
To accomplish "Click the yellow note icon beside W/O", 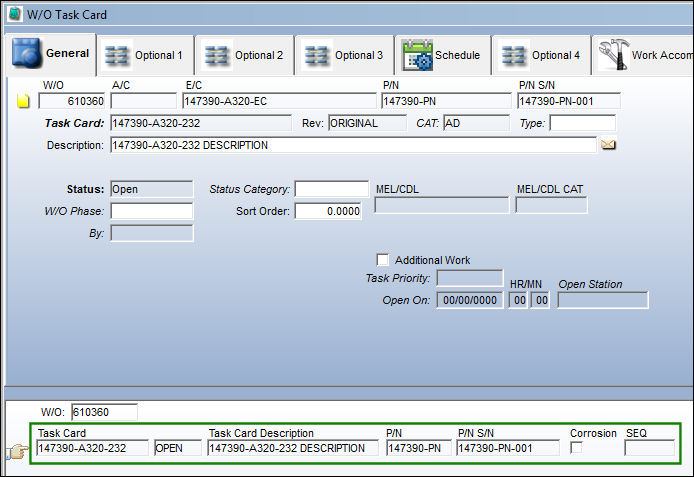I will 23,101.
